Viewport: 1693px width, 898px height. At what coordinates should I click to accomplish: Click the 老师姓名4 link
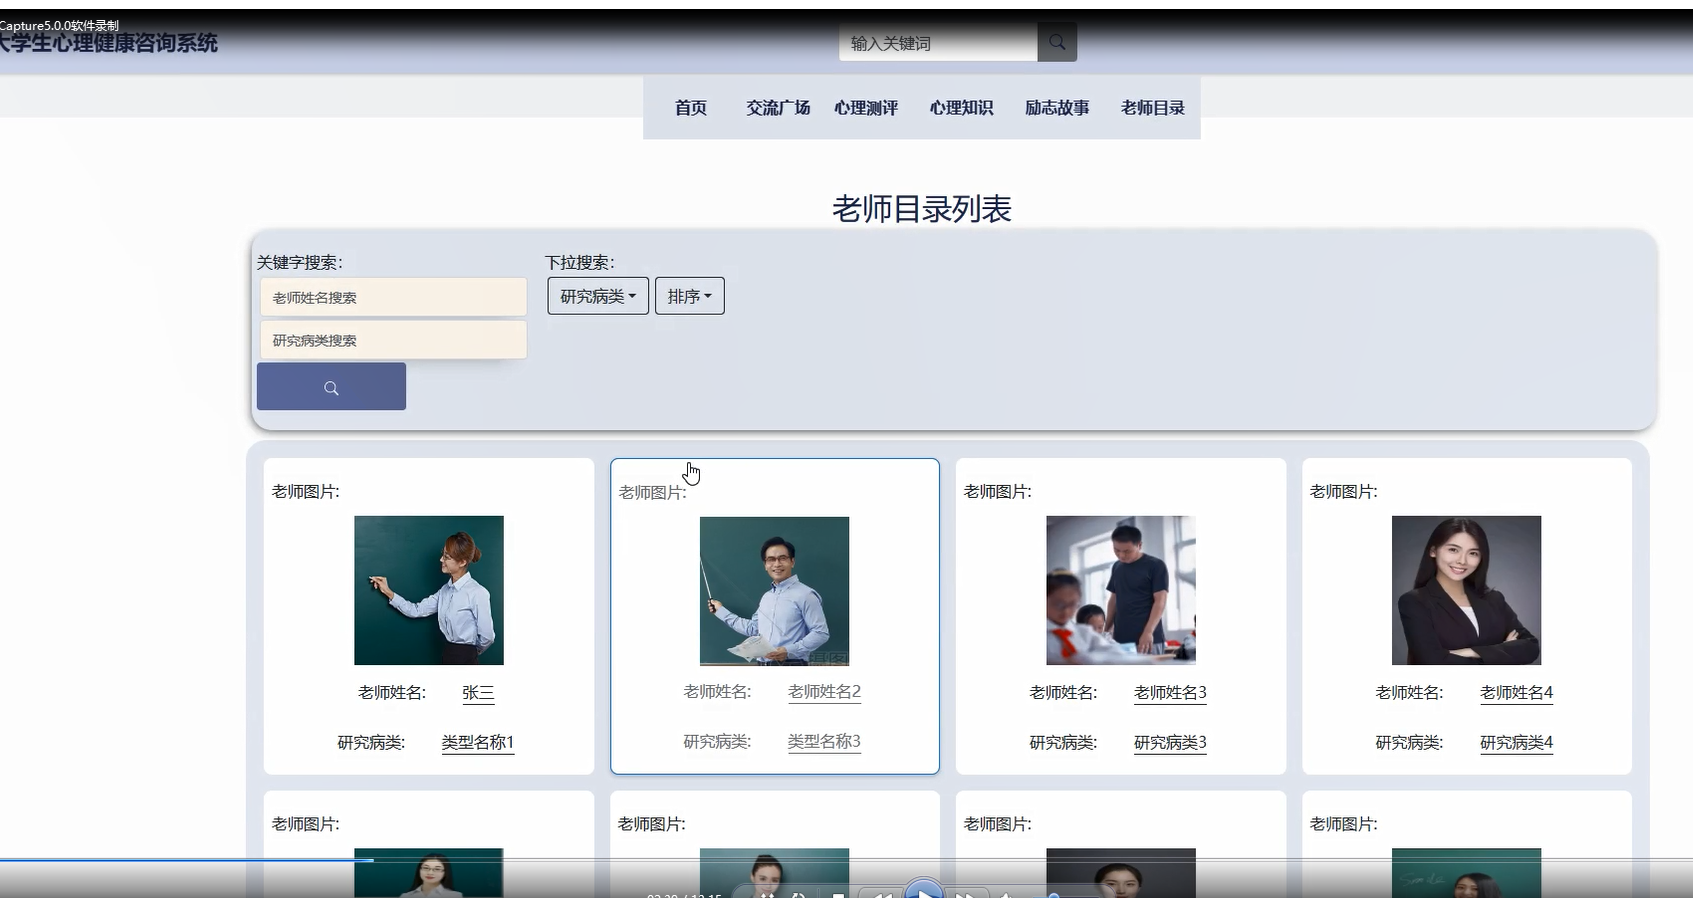1516,693
